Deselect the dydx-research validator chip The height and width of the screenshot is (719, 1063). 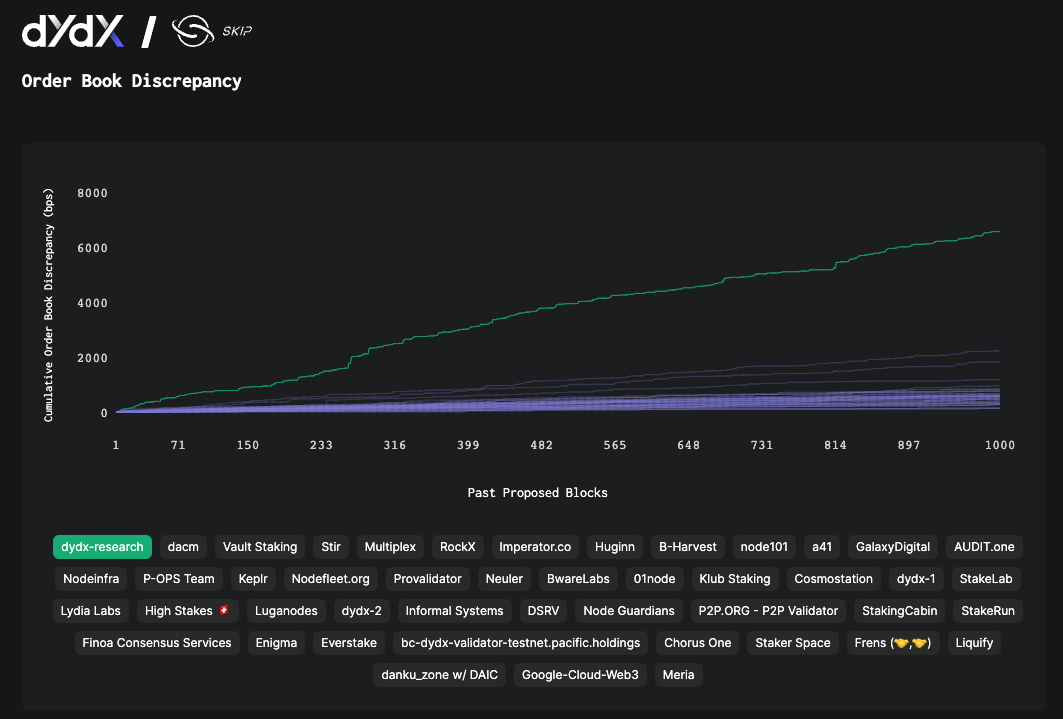102,547
